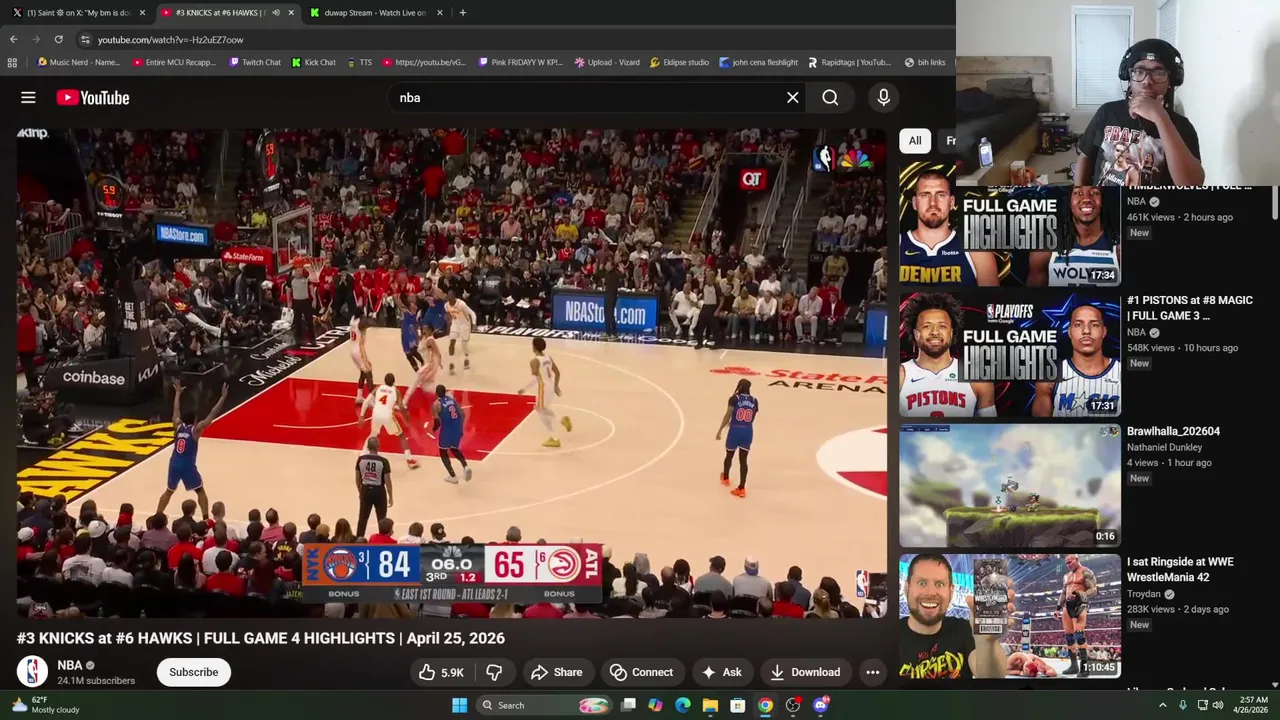Clear the search box with X

click(x=792, y=98)
